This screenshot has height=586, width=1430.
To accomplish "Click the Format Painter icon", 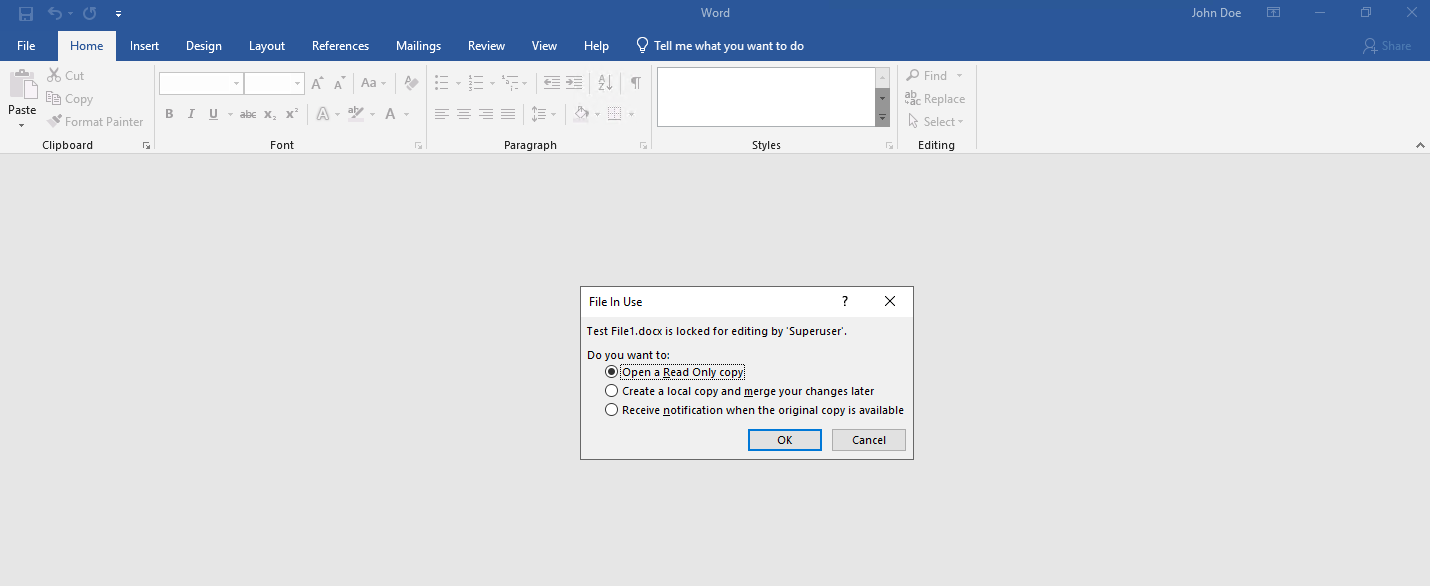I will (x=95, y=122).
